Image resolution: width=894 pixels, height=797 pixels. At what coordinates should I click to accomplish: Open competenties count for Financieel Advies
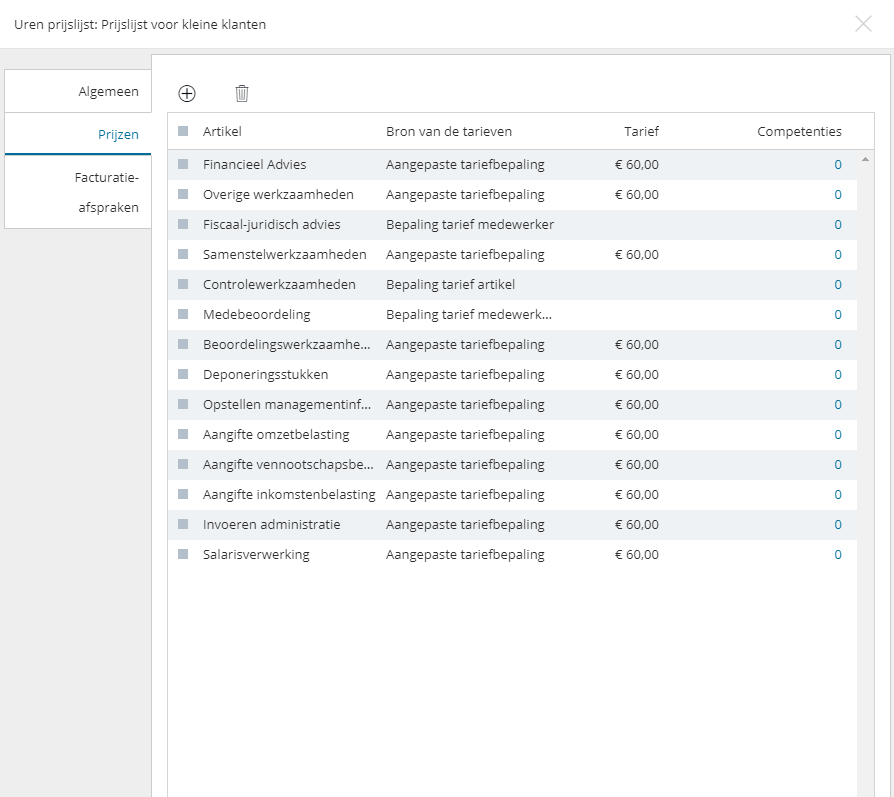pyautogui.click(x=838, y=164)
